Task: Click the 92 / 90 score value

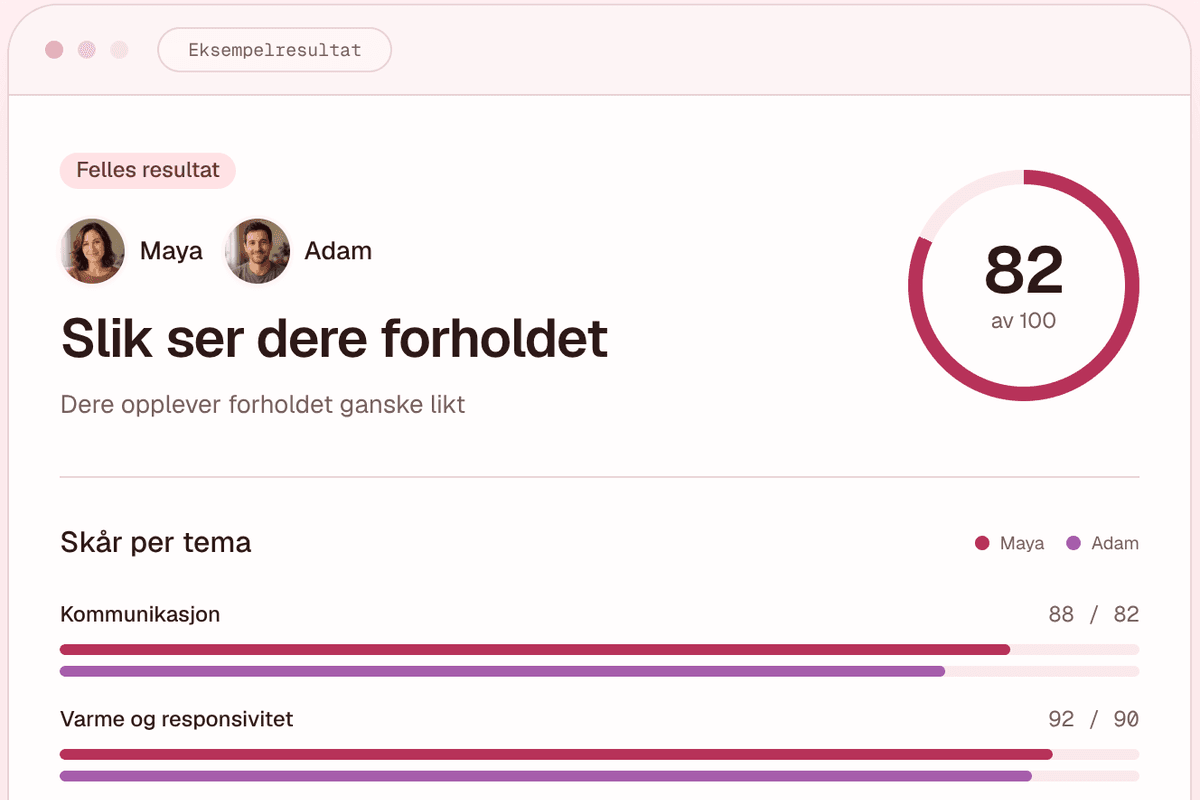Action: click(x=1094, y=719)
